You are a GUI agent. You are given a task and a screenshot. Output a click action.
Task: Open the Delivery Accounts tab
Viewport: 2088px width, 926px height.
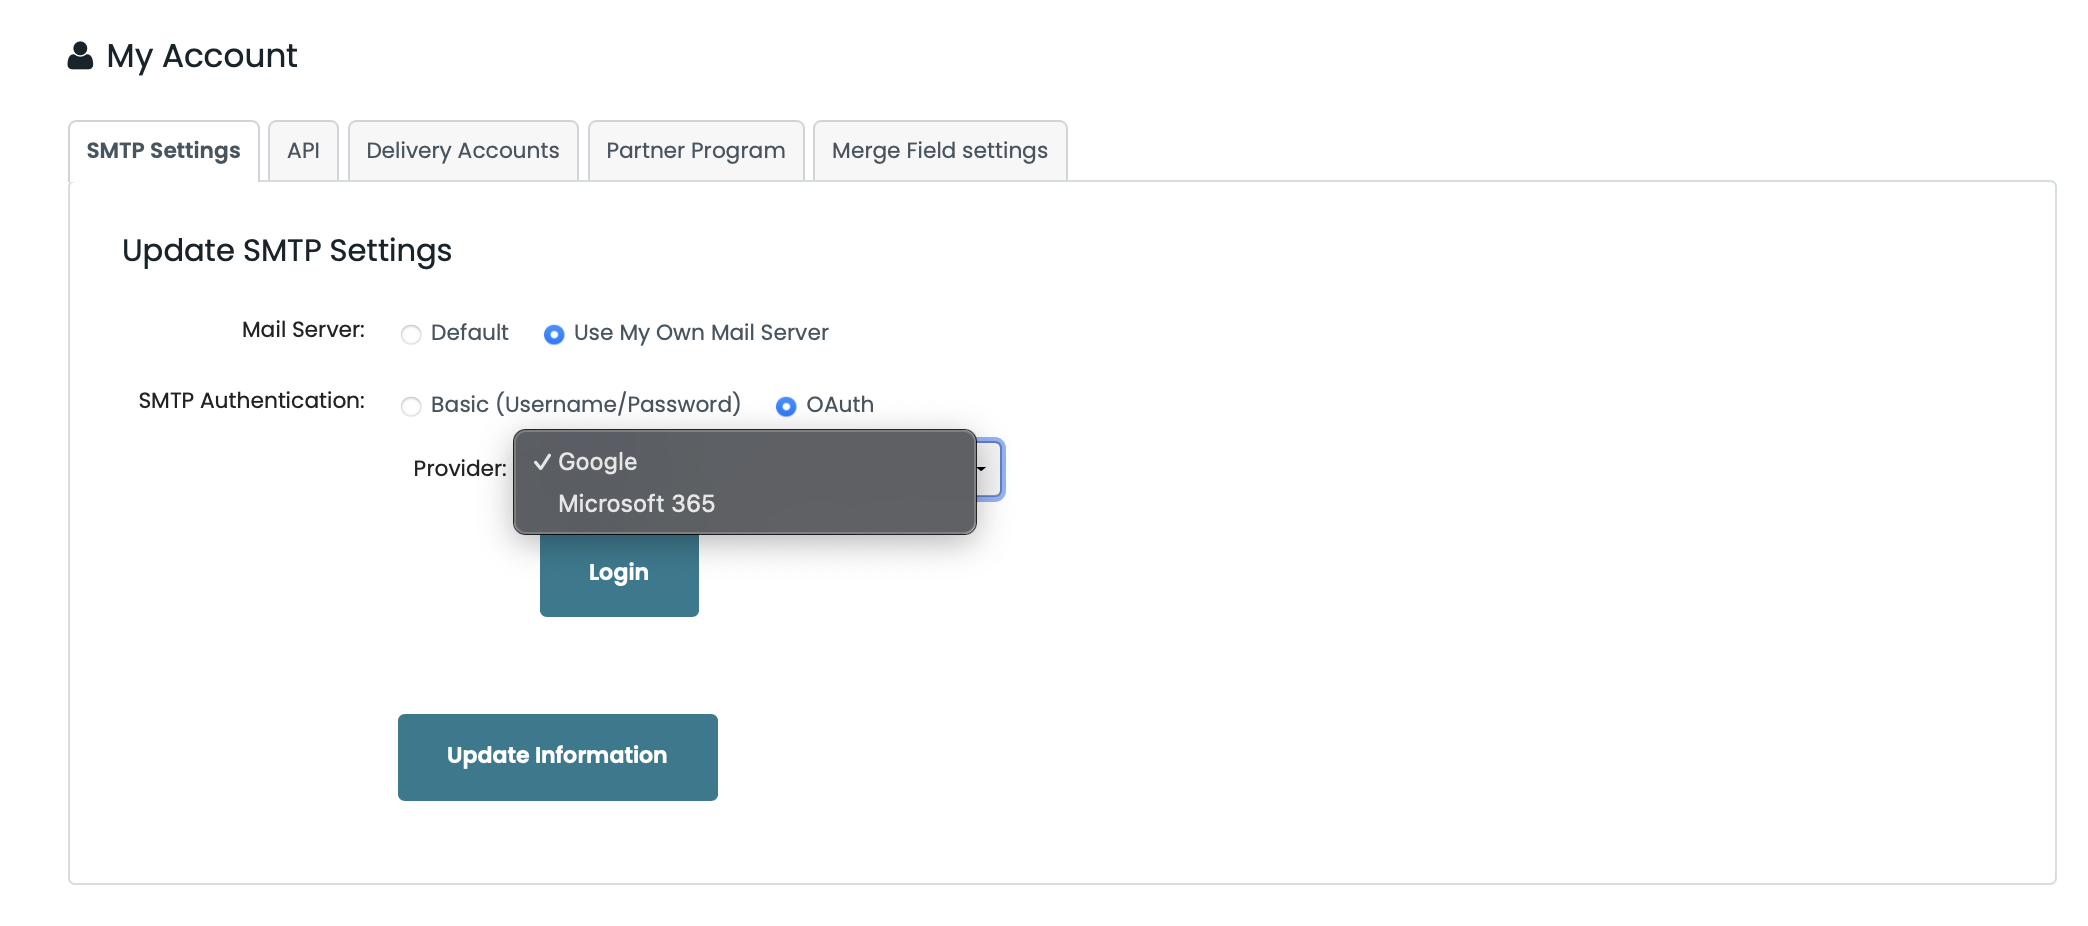(462, 150)
